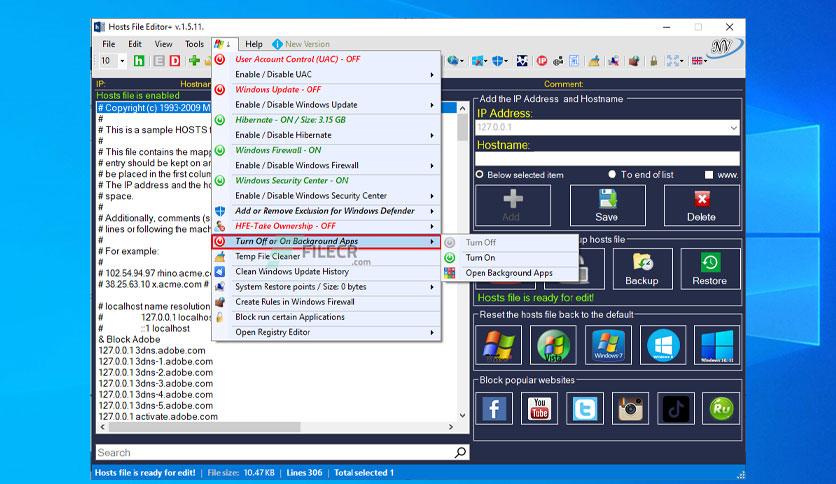Open the IP Address dropdown
Screen dimensions: 836x484
click(x=734, y=127)
